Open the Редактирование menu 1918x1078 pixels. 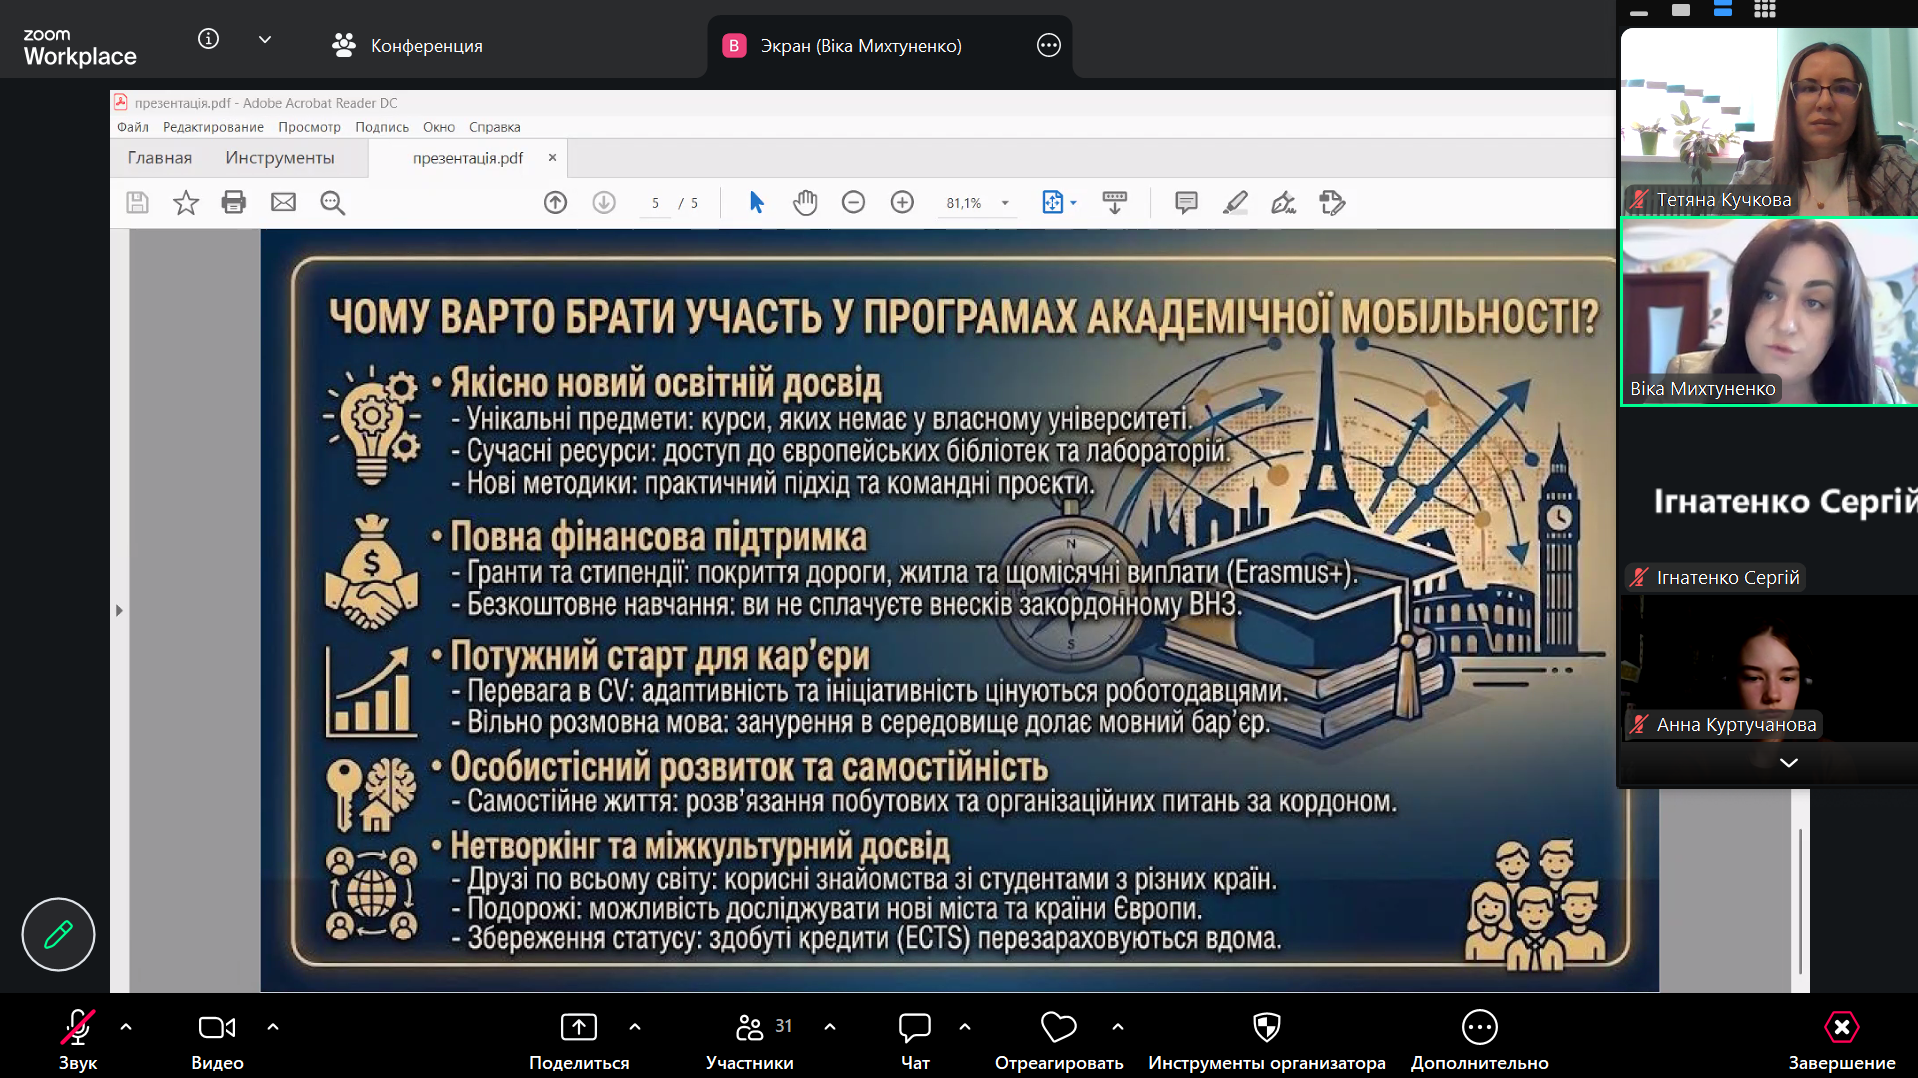[x=213, y=127]
